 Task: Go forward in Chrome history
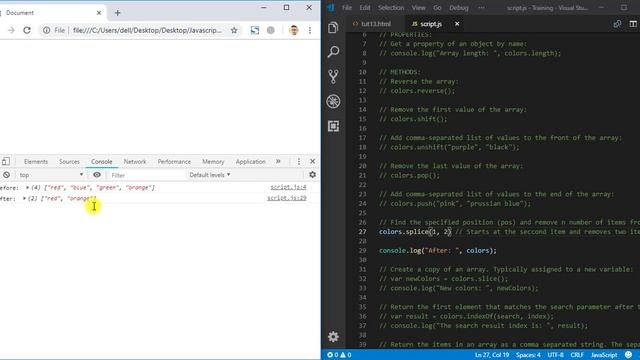pos(11,30)
